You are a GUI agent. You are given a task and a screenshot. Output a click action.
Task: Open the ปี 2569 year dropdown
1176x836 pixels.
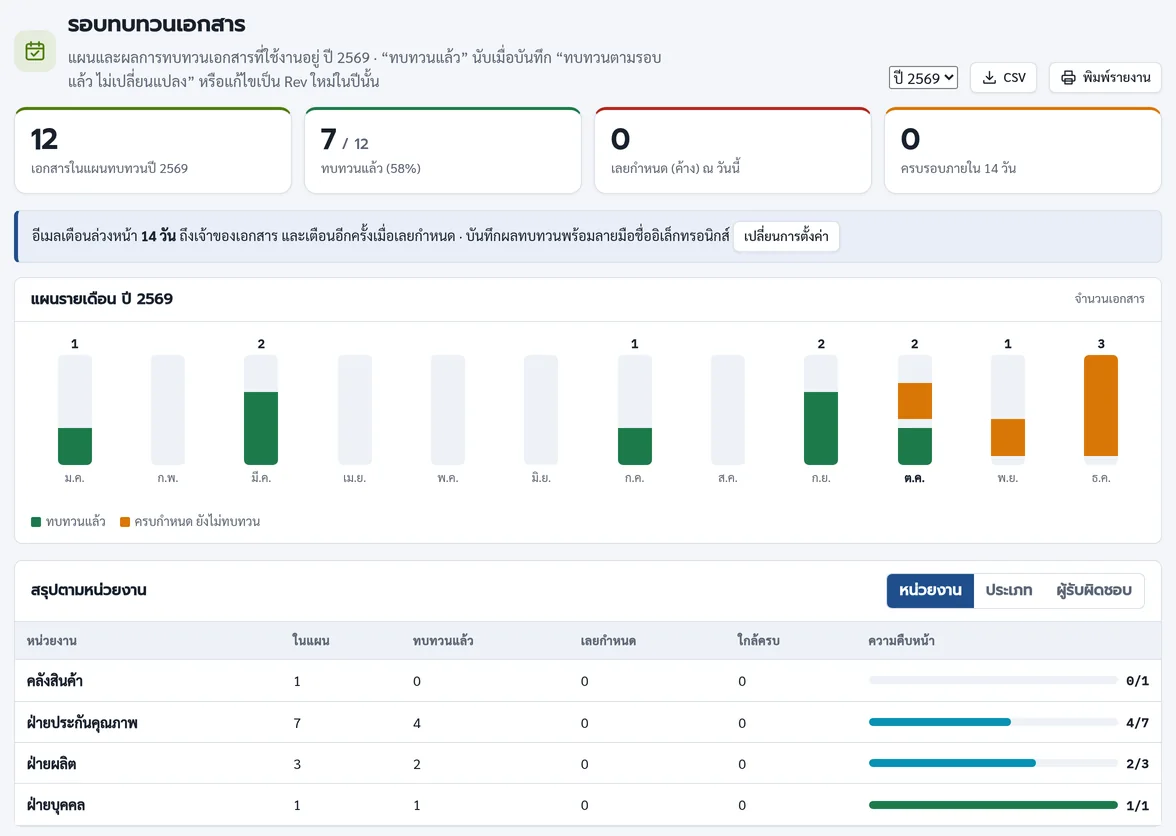pyautogui.click(x=923, y=77)
